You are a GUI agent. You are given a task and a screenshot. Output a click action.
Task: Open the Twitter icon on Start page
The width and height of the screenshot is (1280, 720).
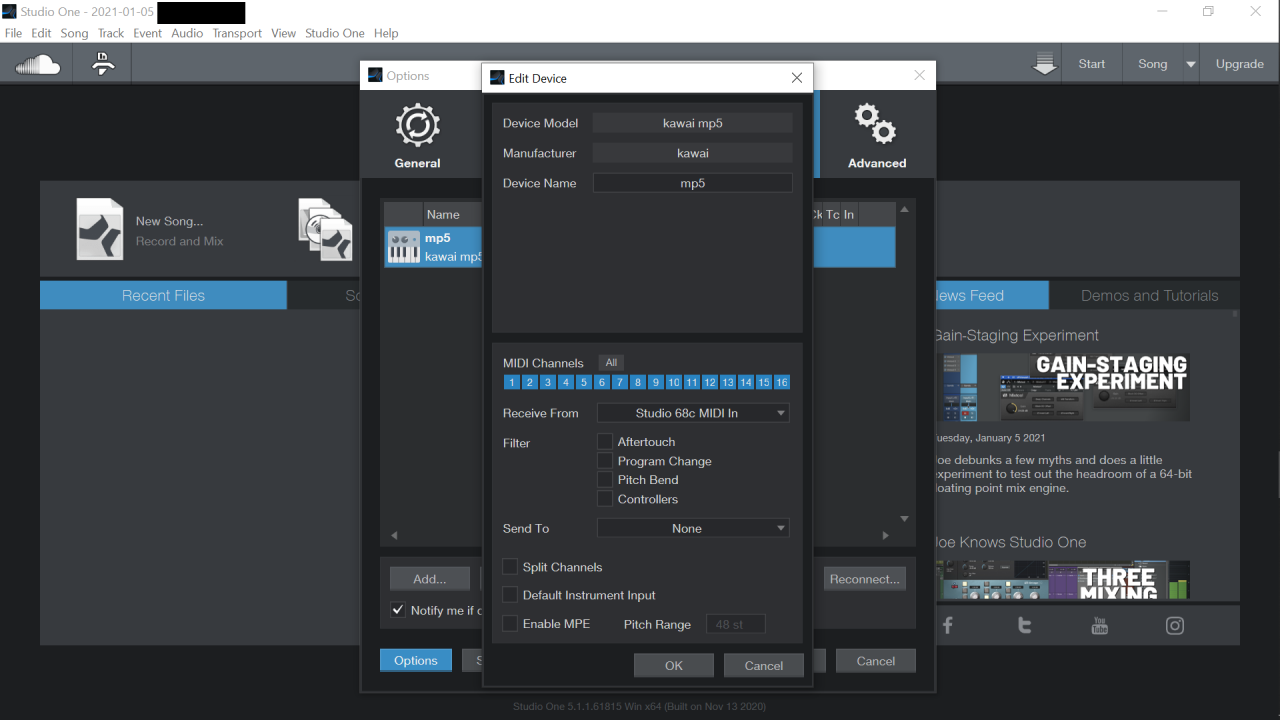(x=1024, y=625)
